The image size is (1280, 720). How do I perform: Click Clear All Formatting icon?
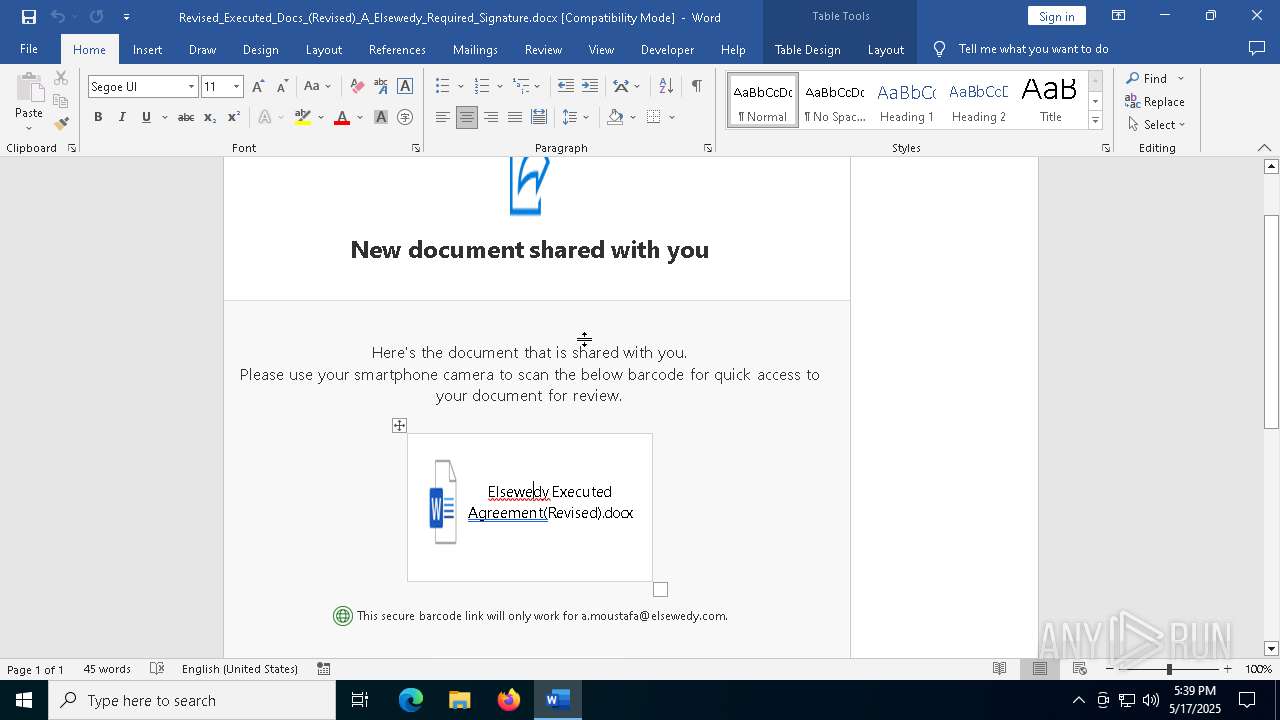(357, 86)
